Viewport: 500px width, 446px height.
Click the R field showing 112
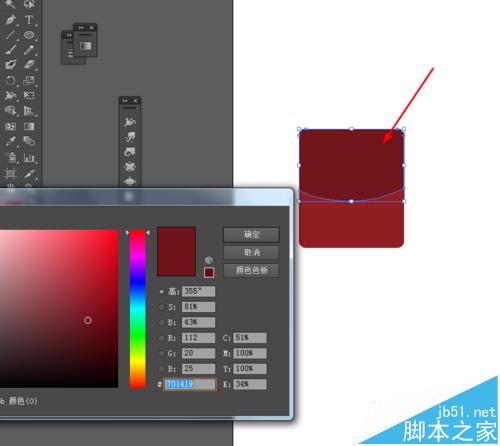[198, 338]
